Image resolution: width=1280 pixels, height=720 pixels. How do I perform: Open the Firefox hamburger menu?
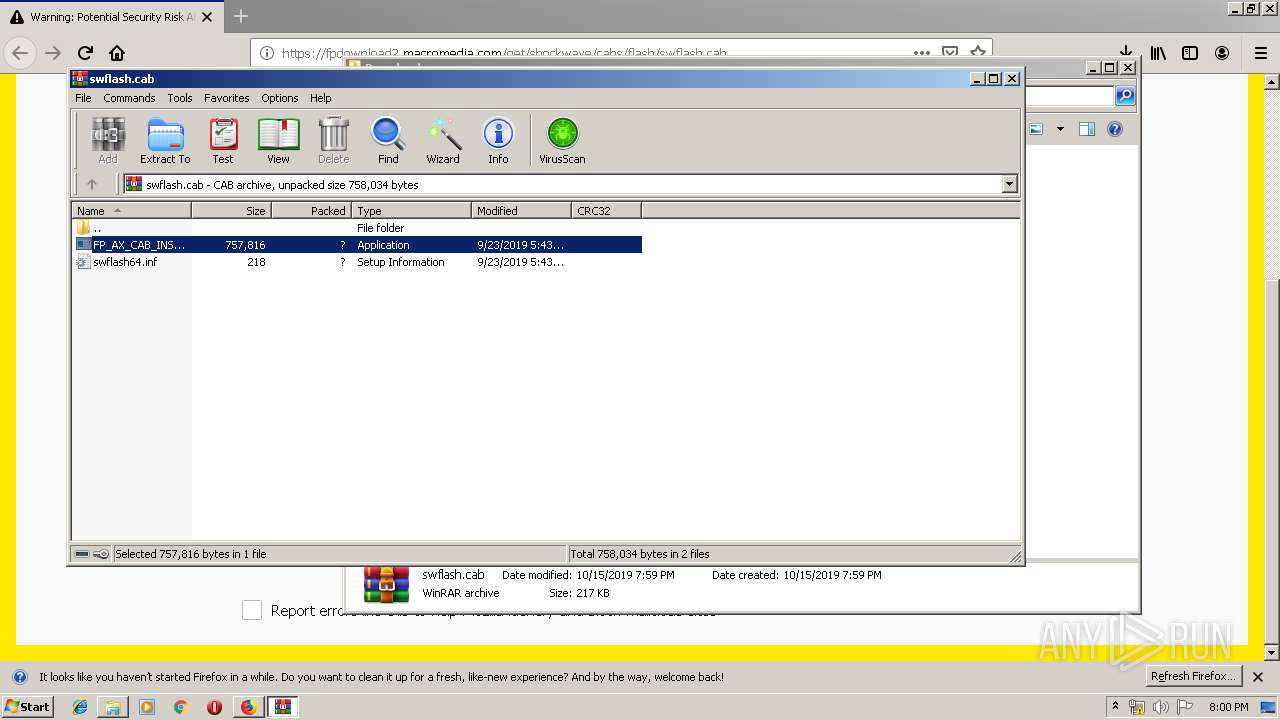coord(1261,53)
